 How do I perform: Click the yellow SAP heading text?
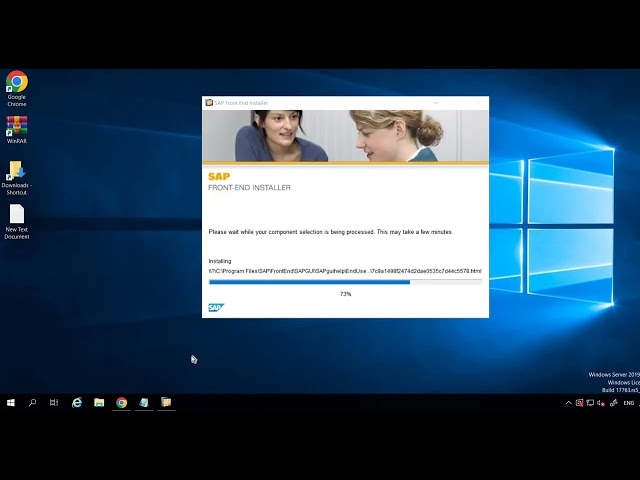[219, 176]
